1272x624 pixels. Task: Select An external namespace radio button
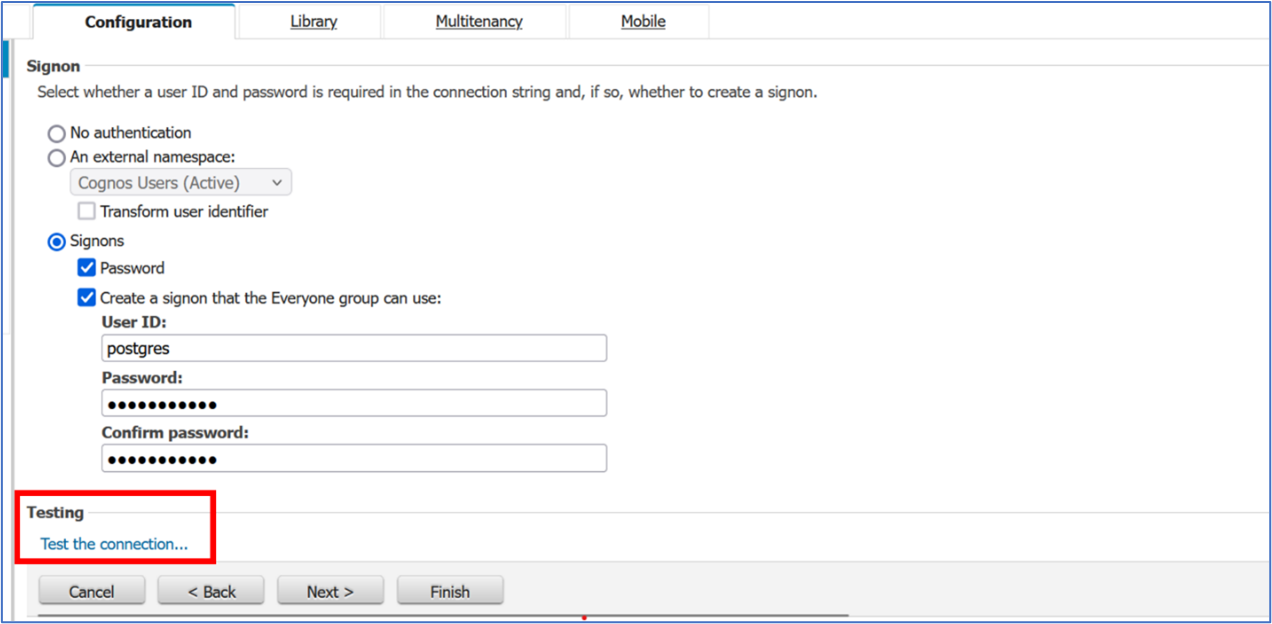pyautogui.click(x=57, y=158)
